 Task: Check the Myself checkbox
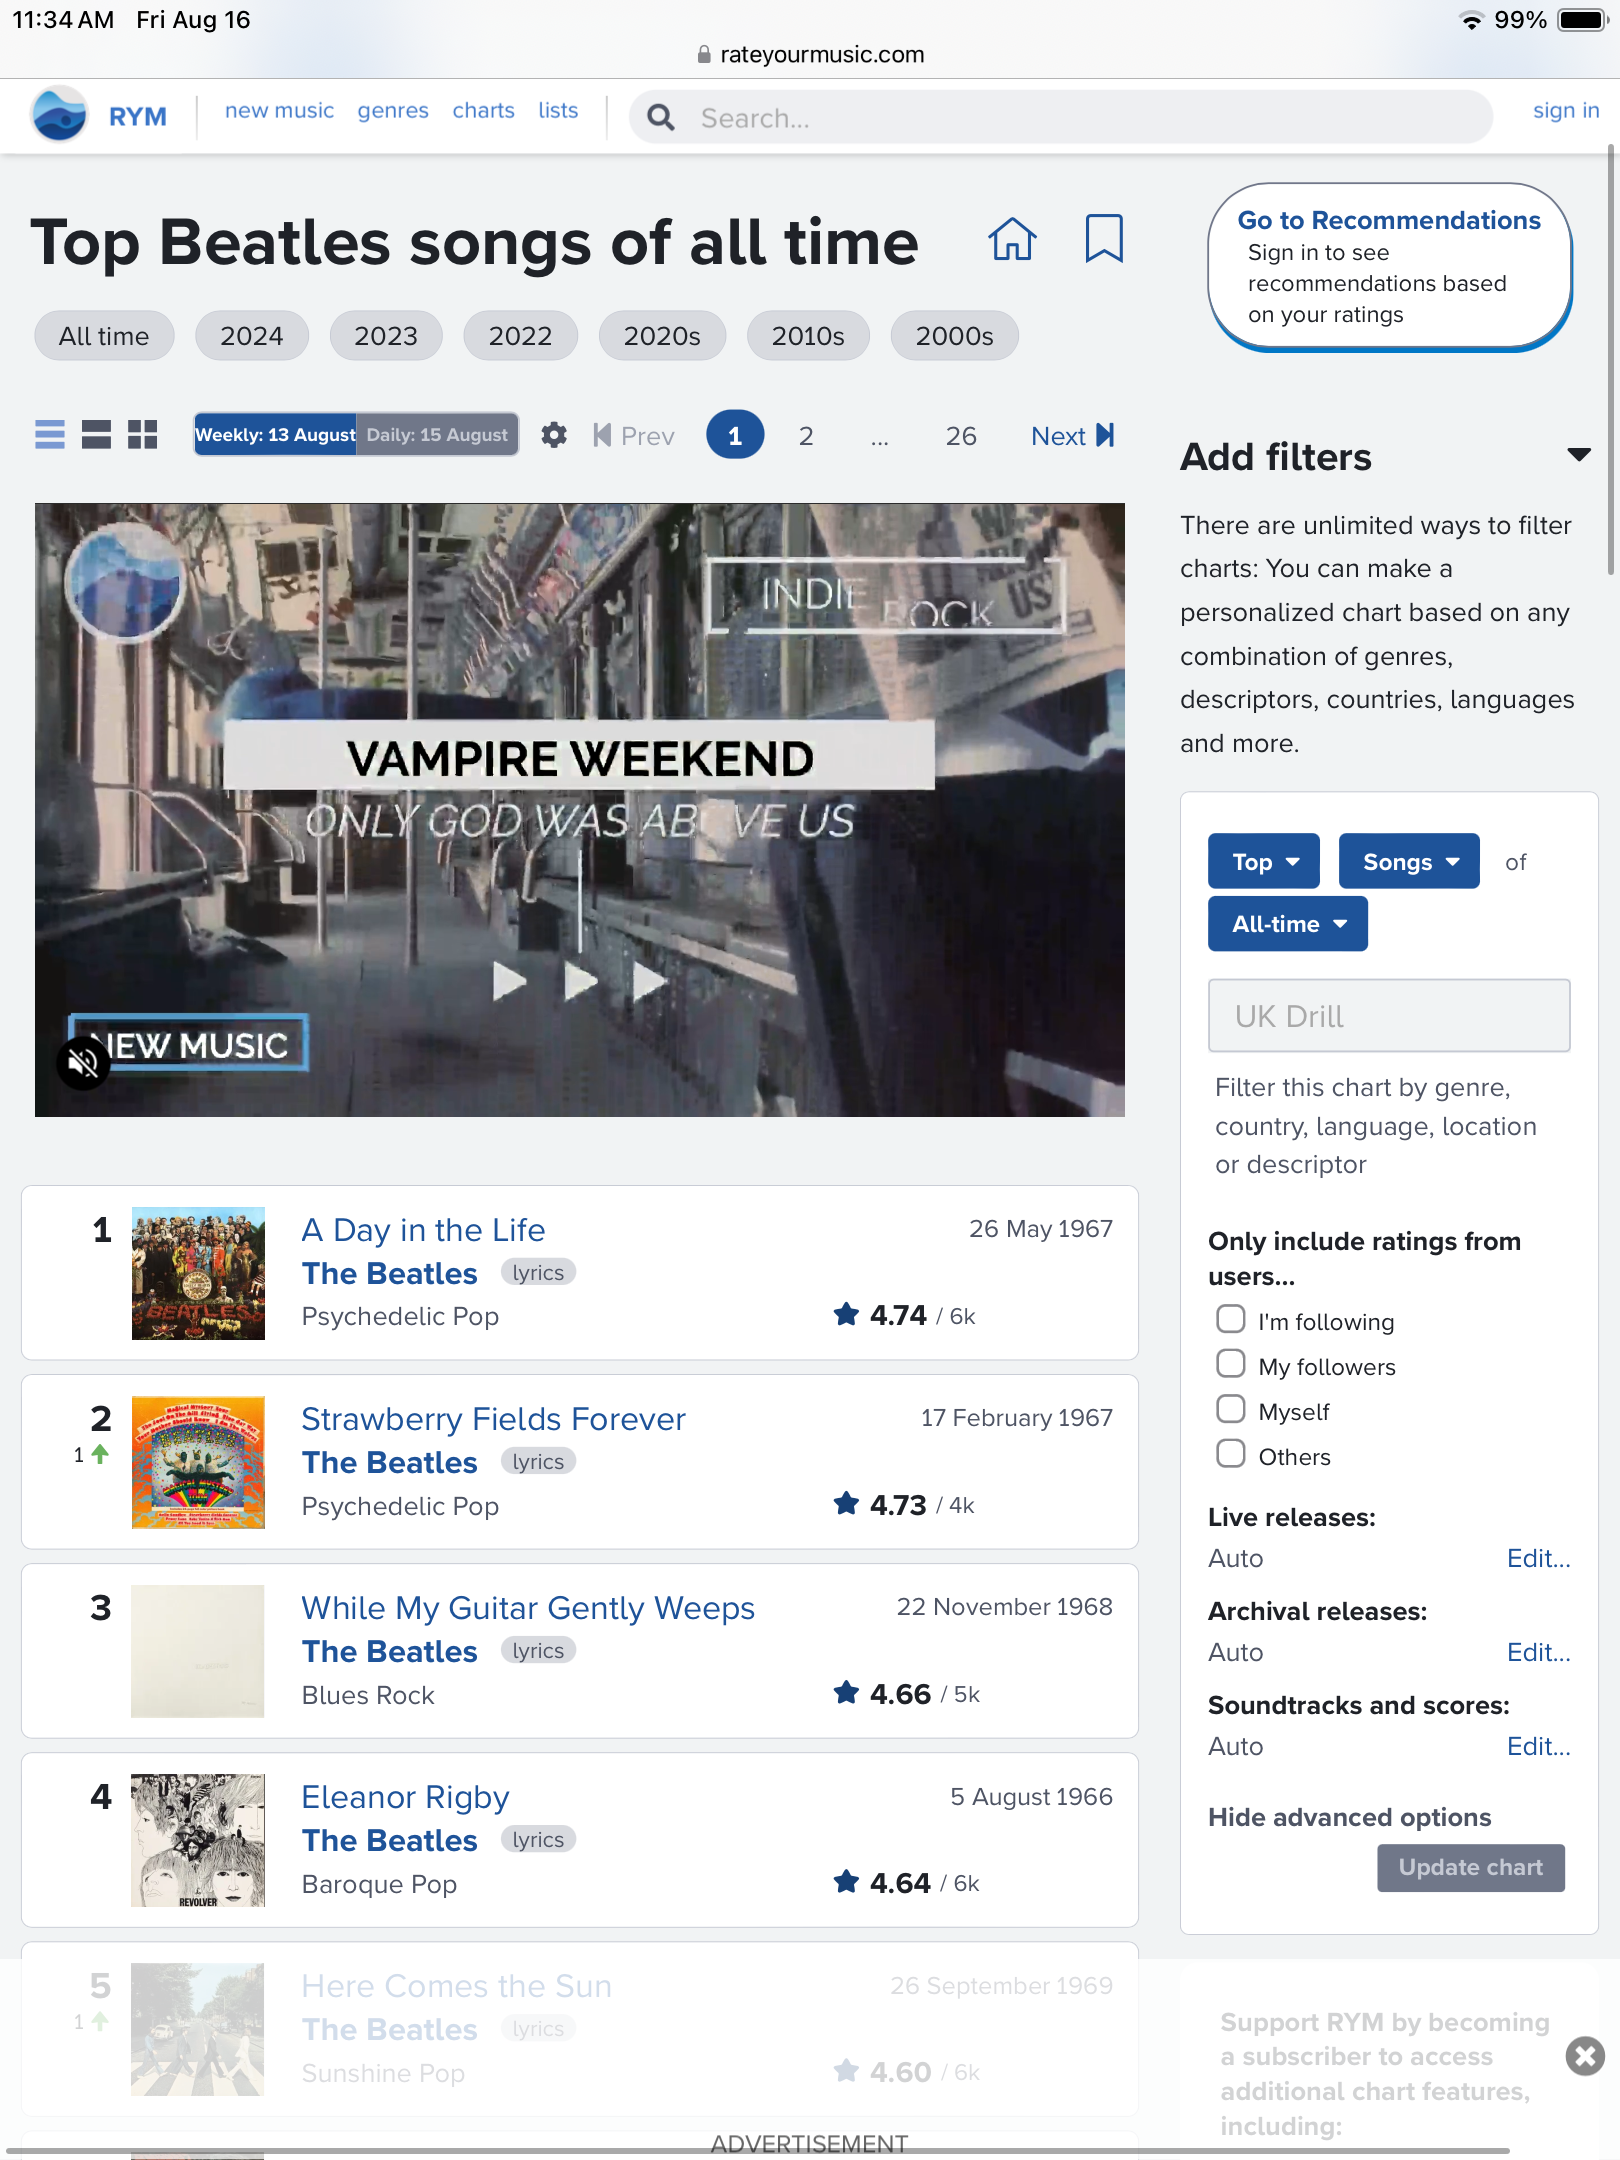tap(1231, 1409)
